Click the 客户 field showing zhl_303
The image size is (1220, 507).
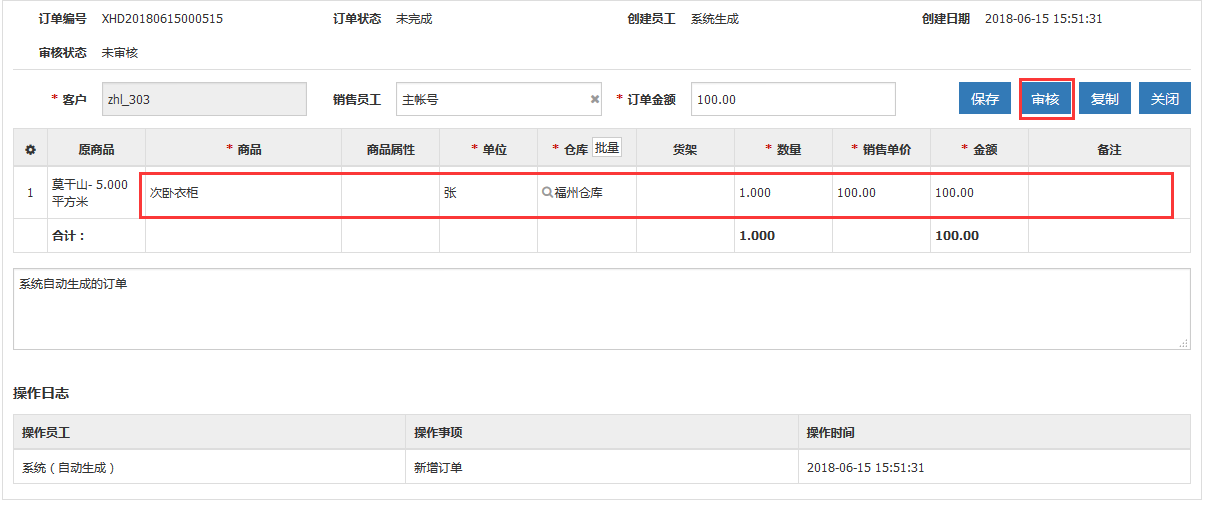(x=204, y=99)
